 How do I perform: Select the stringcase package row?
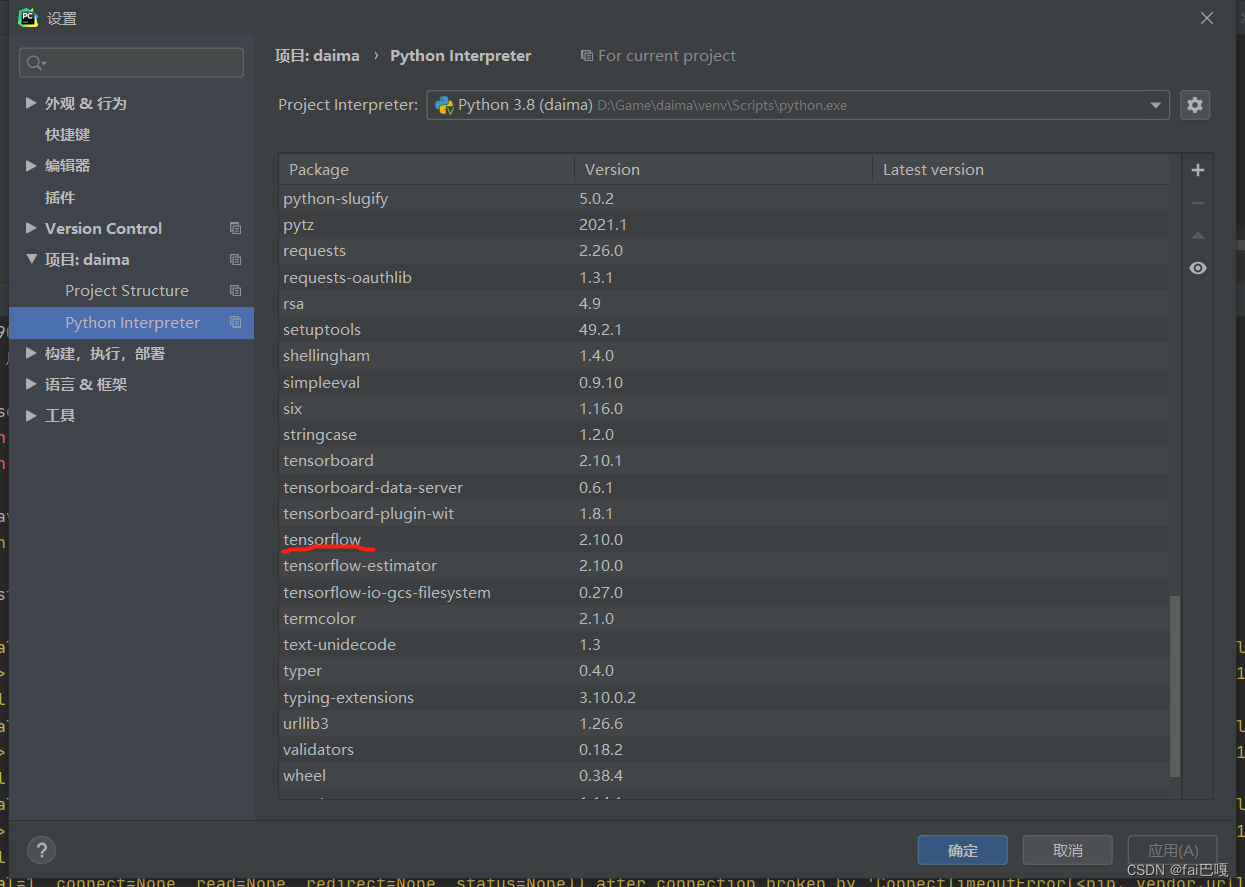724,434
